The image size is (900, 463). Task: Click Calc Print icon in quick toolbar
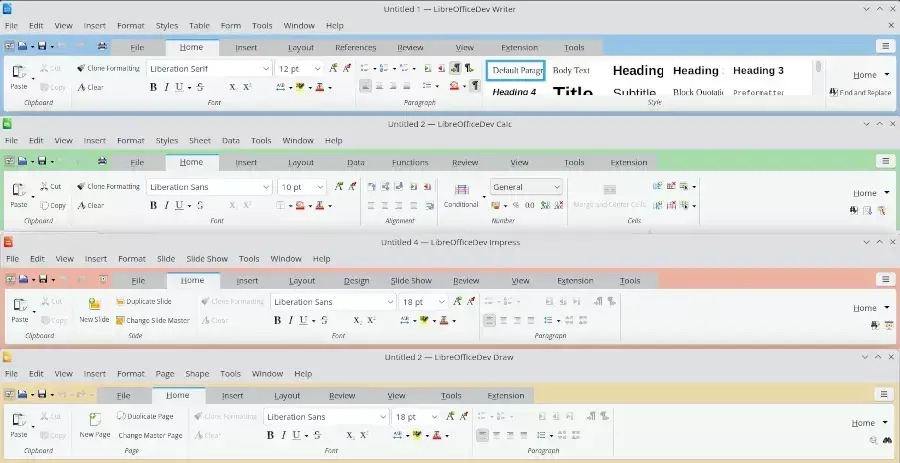(x=102, y=161)
